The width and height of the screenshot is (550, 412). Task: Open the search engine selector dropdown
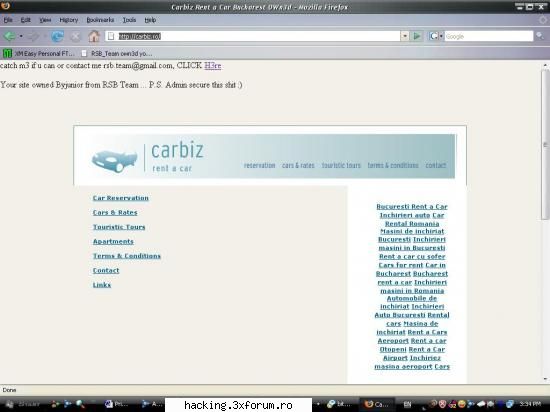click(x=441, y=36)
